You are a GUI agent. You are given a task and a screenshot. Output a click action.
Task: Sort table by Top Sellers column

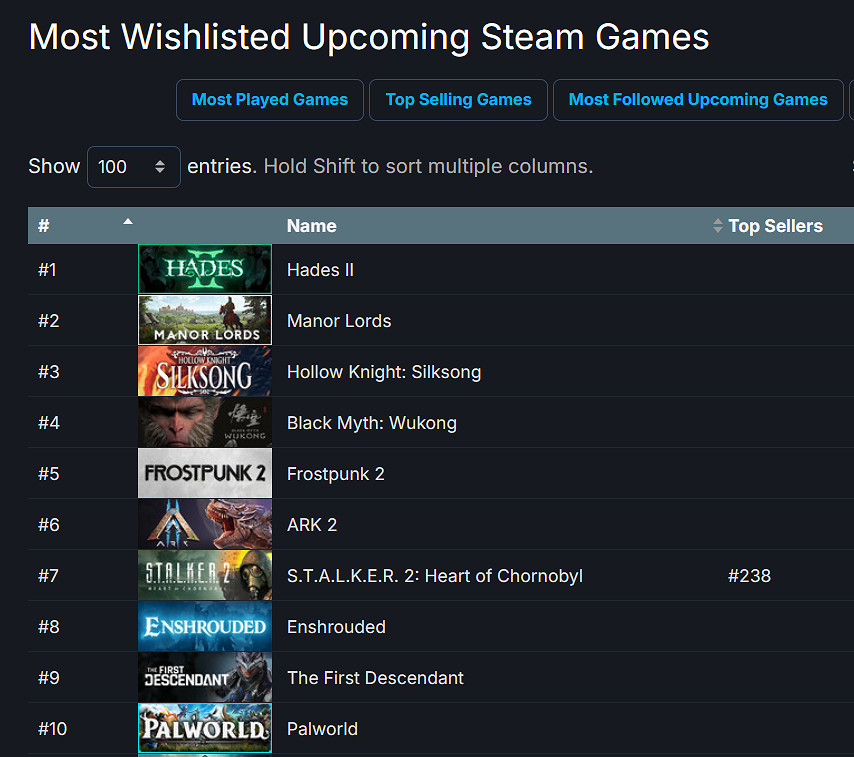775,226
